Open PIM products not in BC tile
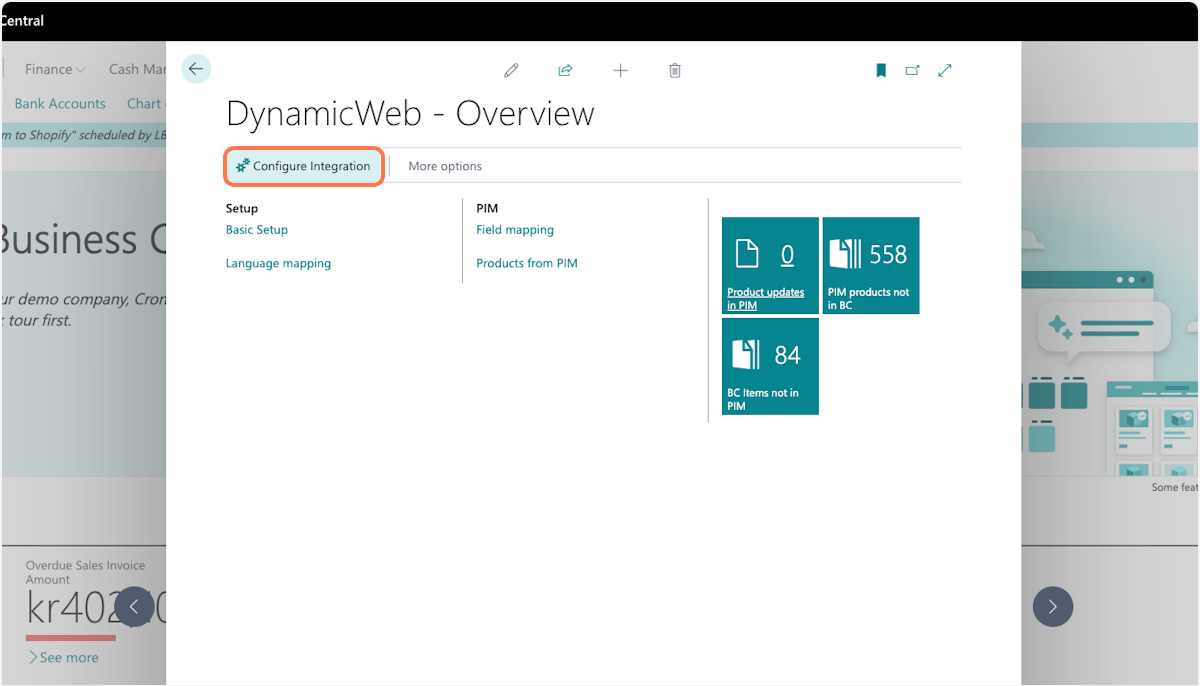Viewport: 1200px width, 686px height. (x=871, y=266)
